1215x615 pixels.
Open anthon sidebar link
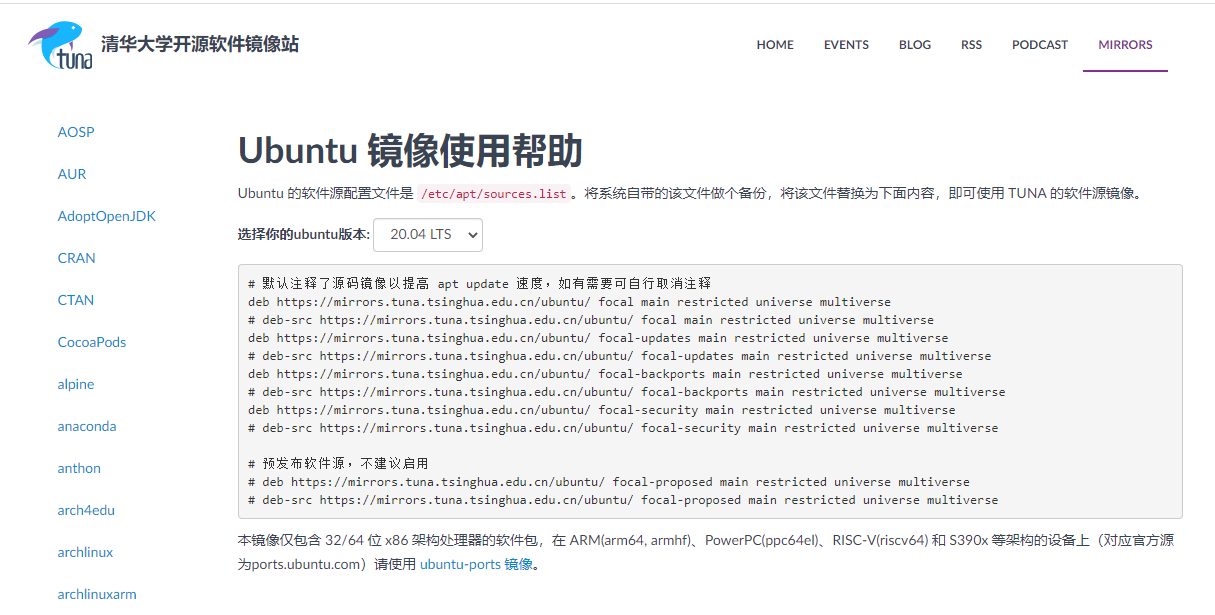tap(79, 468)
